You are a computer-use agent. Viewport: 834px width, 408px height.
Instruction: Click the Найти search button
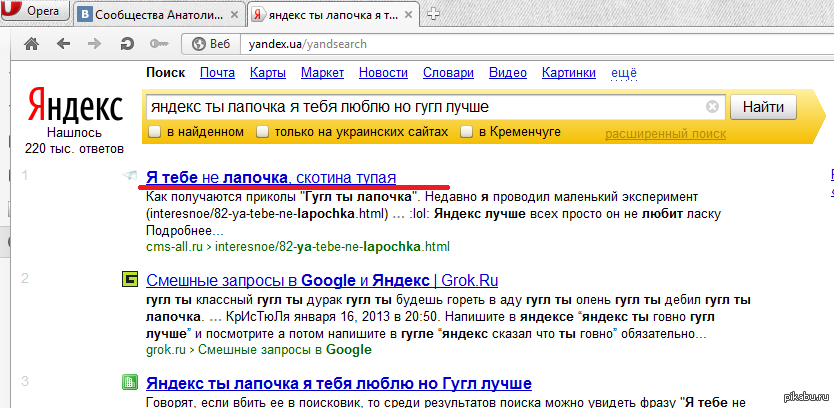763,107
